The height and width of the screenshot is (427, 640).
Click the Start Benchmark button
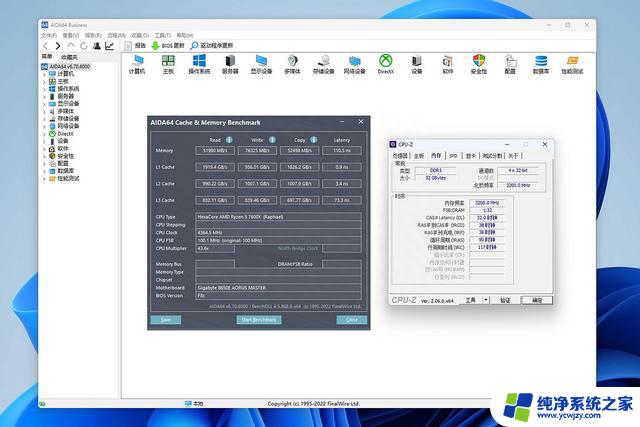pyautogui.click(x=259, y=320)
